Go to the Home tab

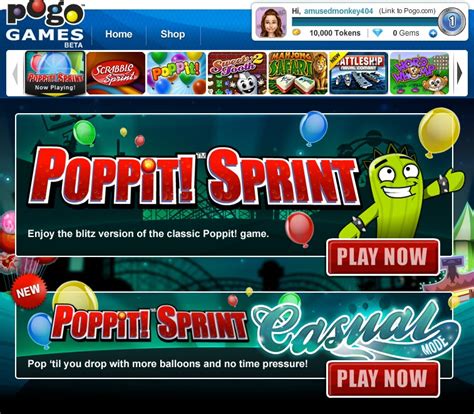tap(119, 34)
